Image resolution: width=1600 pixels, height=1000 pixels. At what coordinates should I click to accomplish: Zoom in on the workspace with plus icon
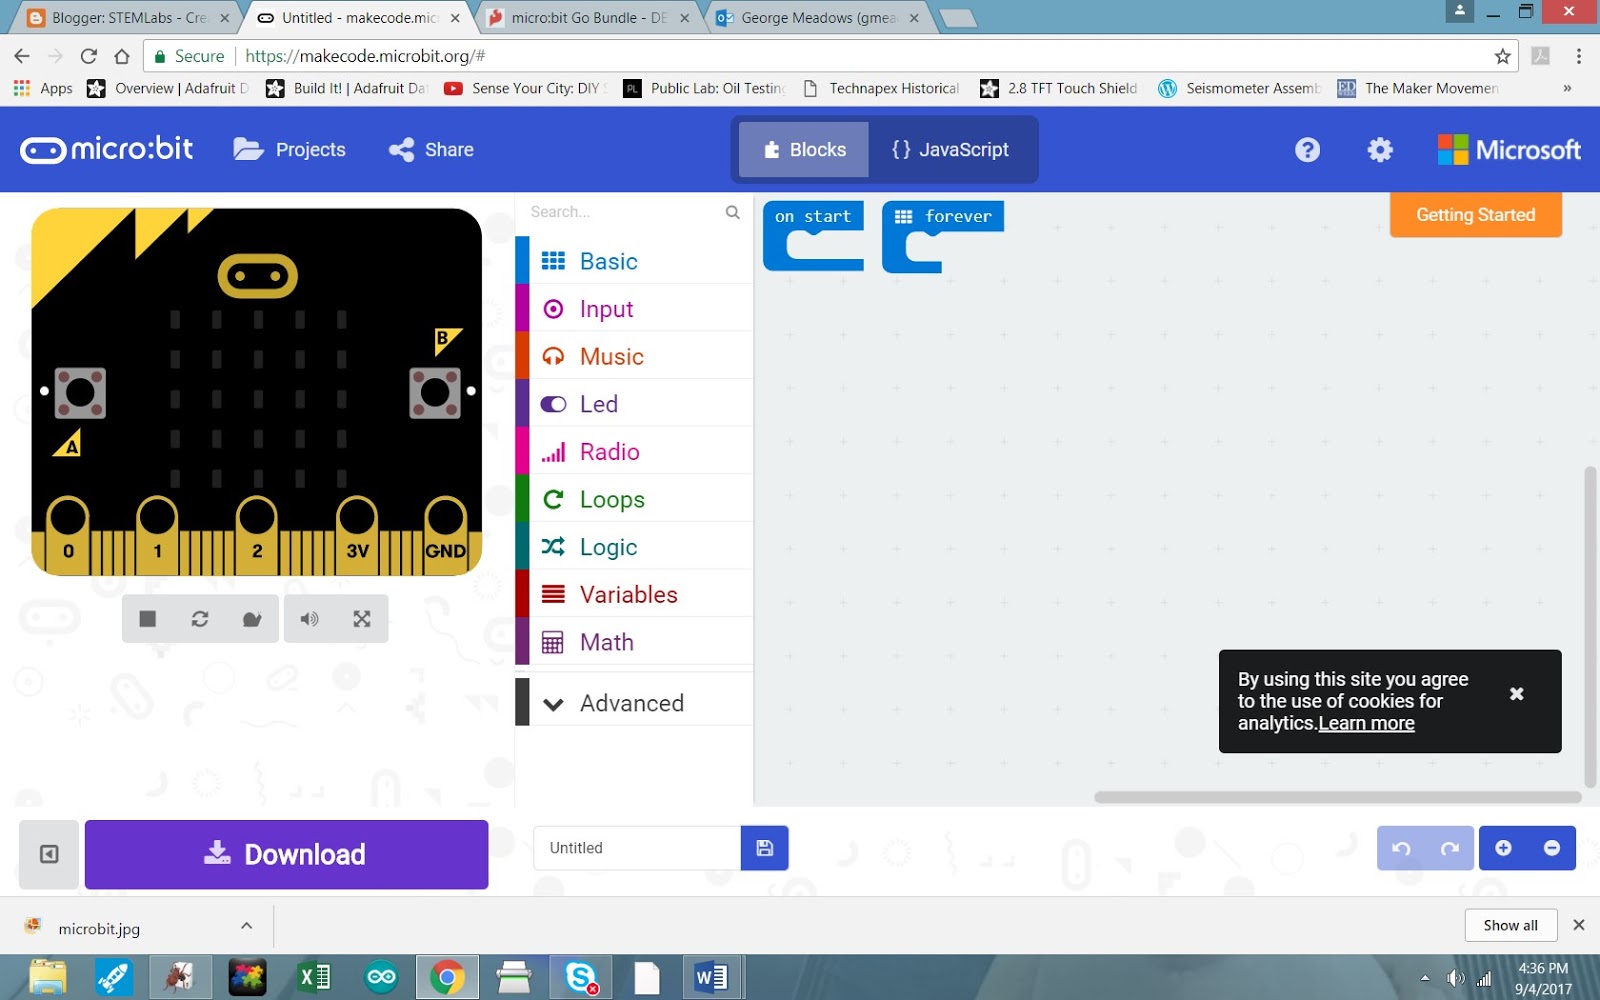click(x=1504, y=847)
